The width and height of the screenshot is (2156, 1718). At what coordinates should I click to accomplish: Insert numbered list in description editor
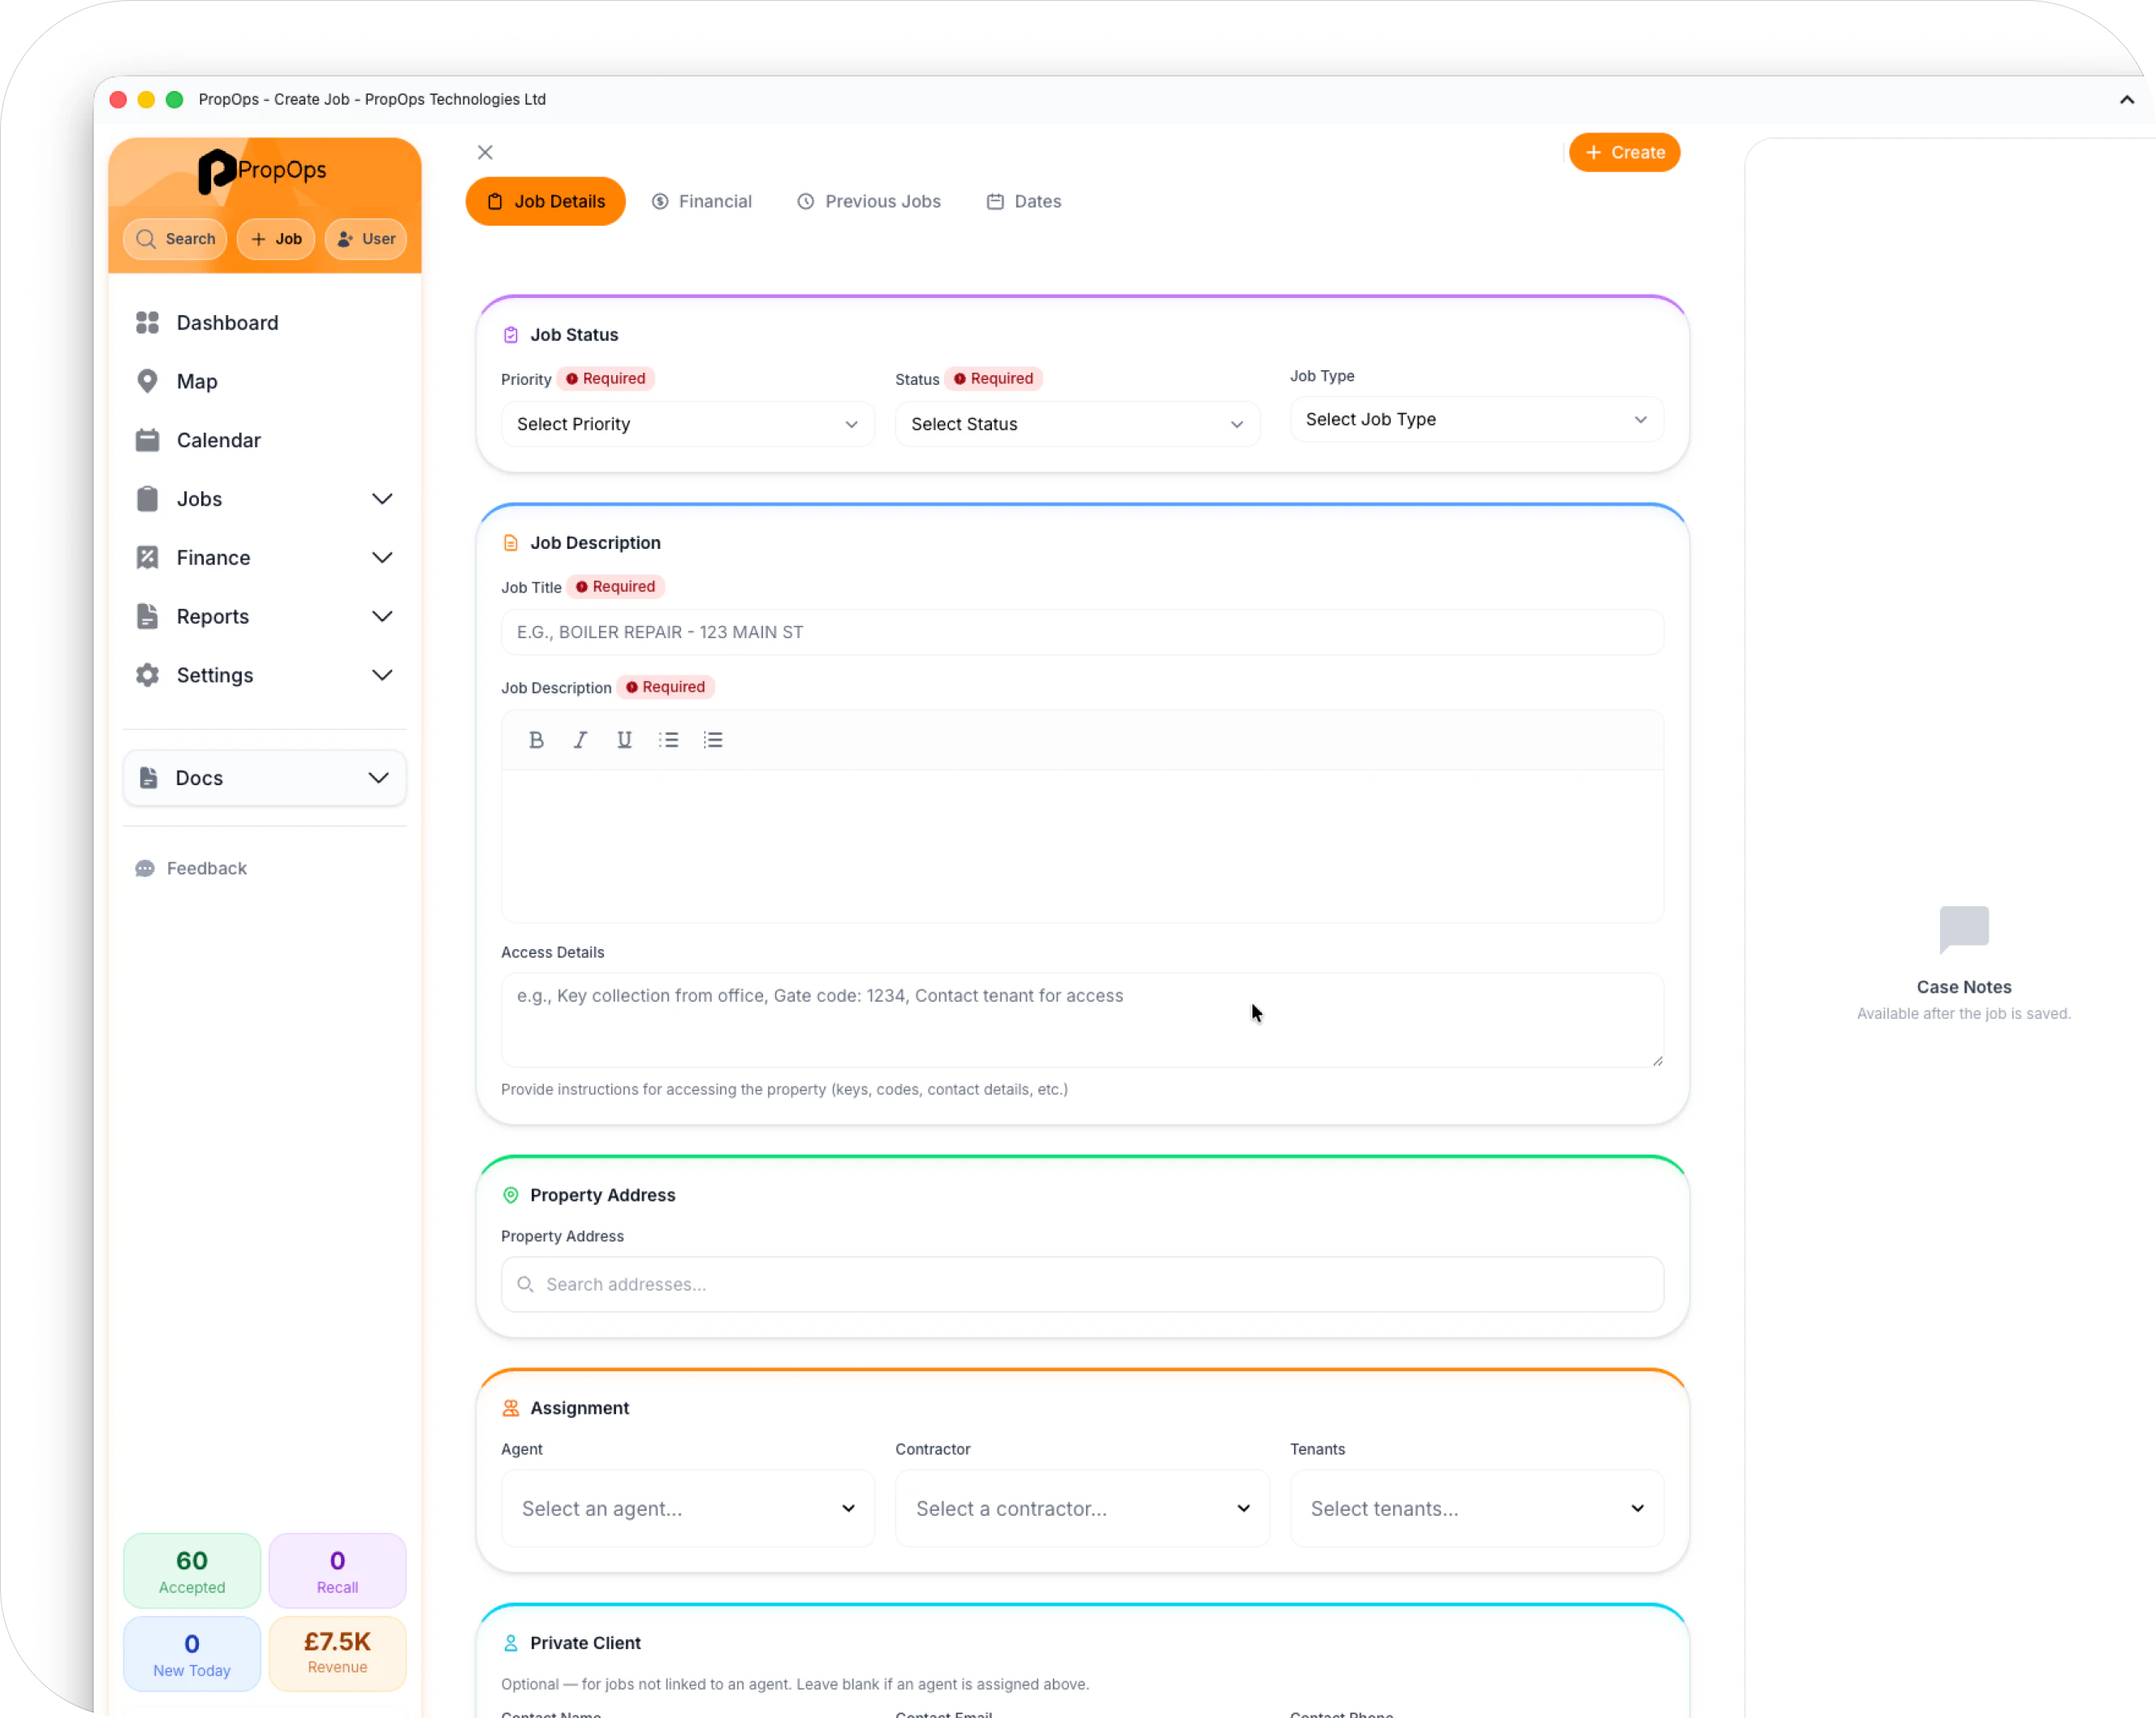tap(714, 741)
